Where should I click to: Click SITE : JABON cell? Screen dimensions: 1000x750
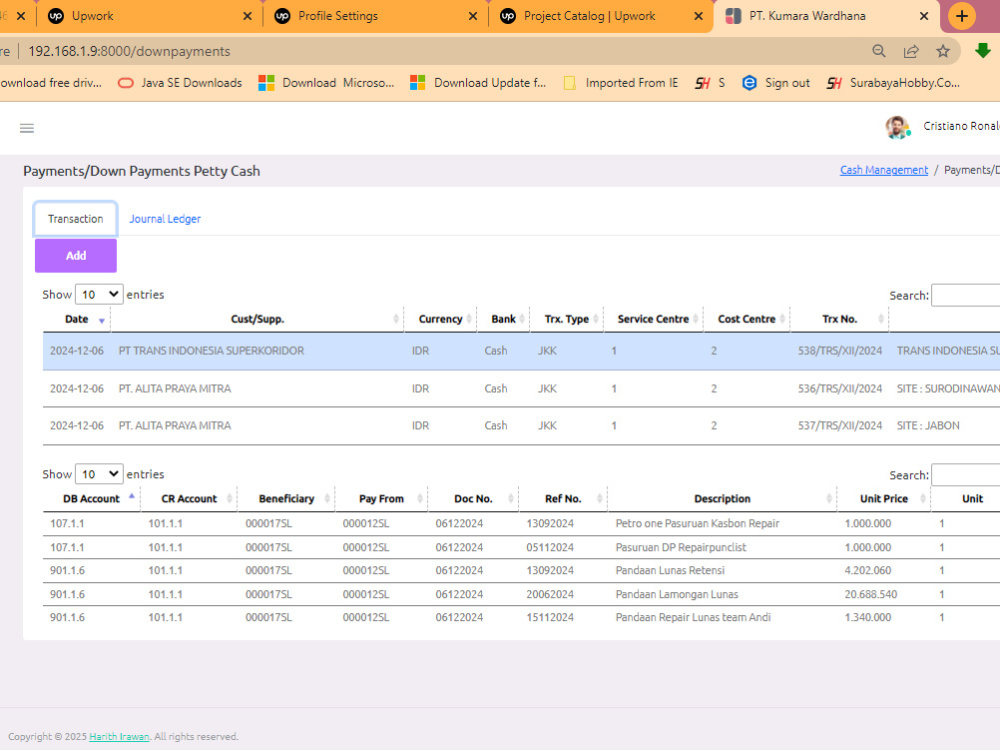(x=928, y=425)
